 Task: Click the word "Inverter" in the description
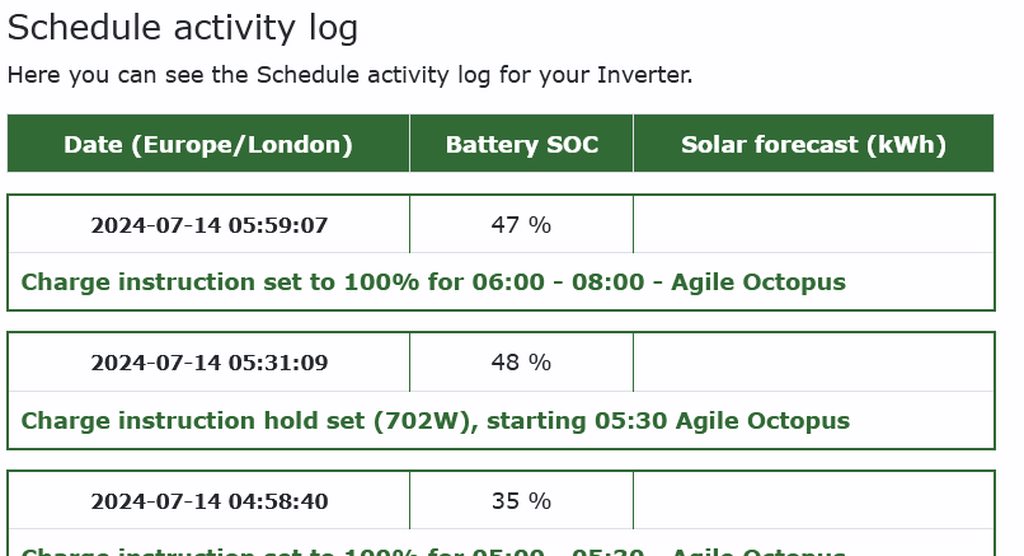[x=644, y=75]
